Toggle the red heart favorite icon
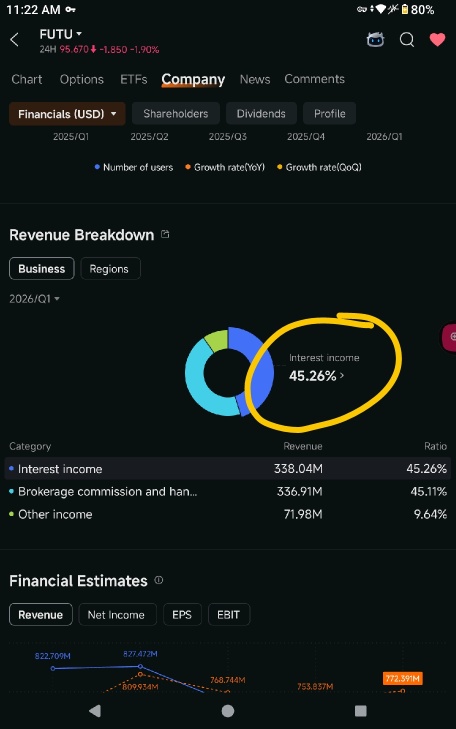Viewport: 456px width, 729px height. 437,40
